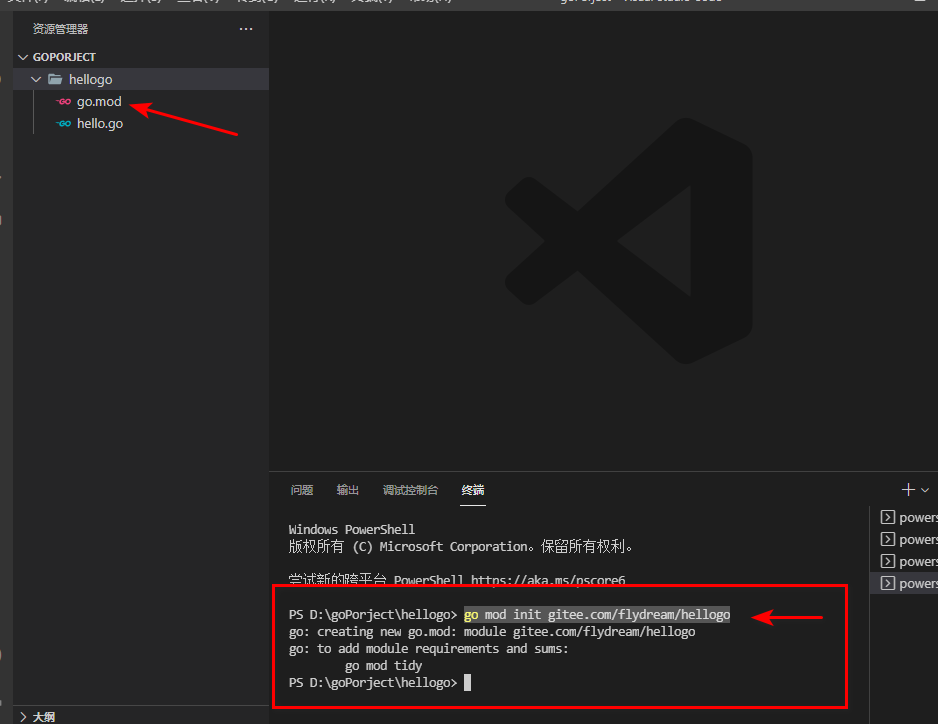Click the go.mod file icon
Screen dimensions: 938x724
63,102
